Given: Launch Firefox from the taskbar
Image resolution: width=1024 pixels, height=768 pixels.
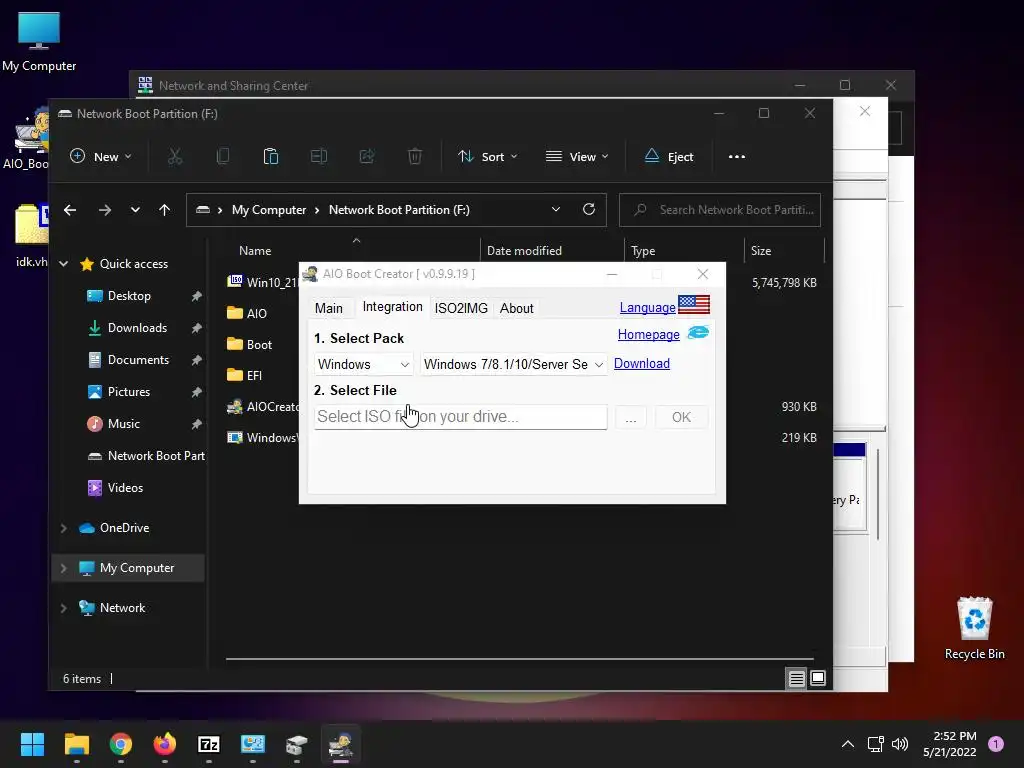Looking at the screenshot, I should click(165, 744).
